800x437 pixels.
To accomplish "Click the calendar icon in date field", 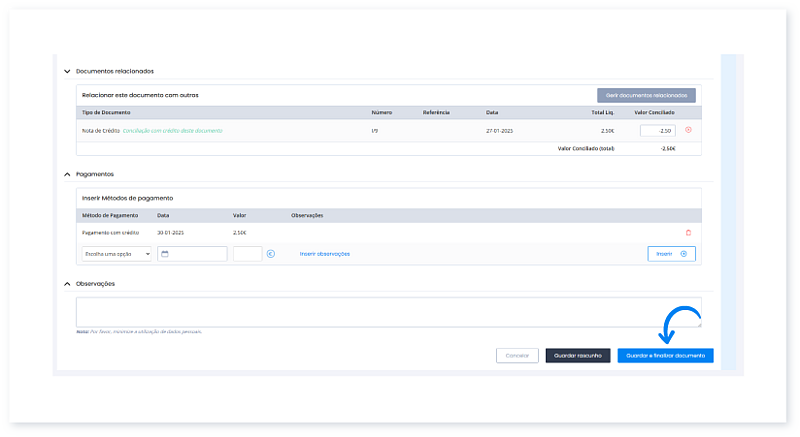I will coord(164,254).
